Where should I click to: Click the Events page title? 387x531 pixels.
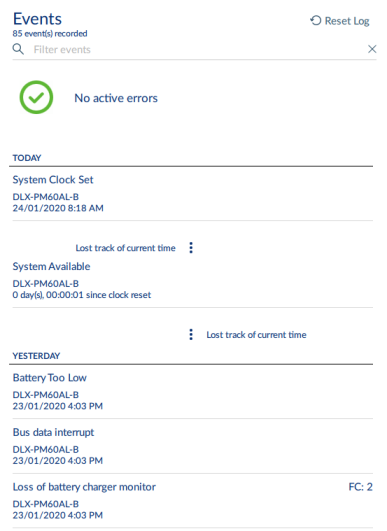coord(37,19)
